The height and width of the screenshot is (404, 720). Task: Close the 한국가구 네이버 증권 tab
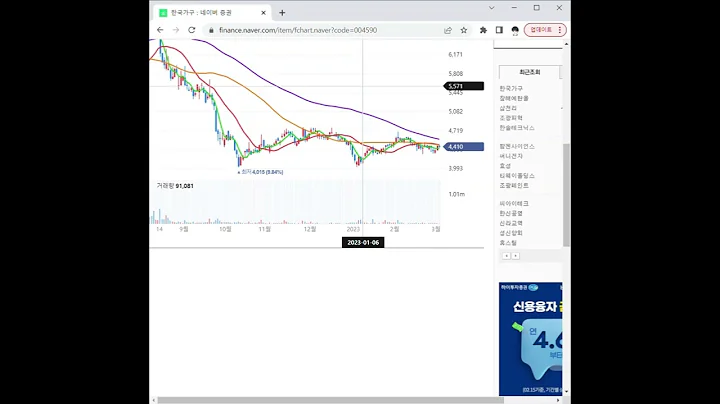tap(263, 13)
